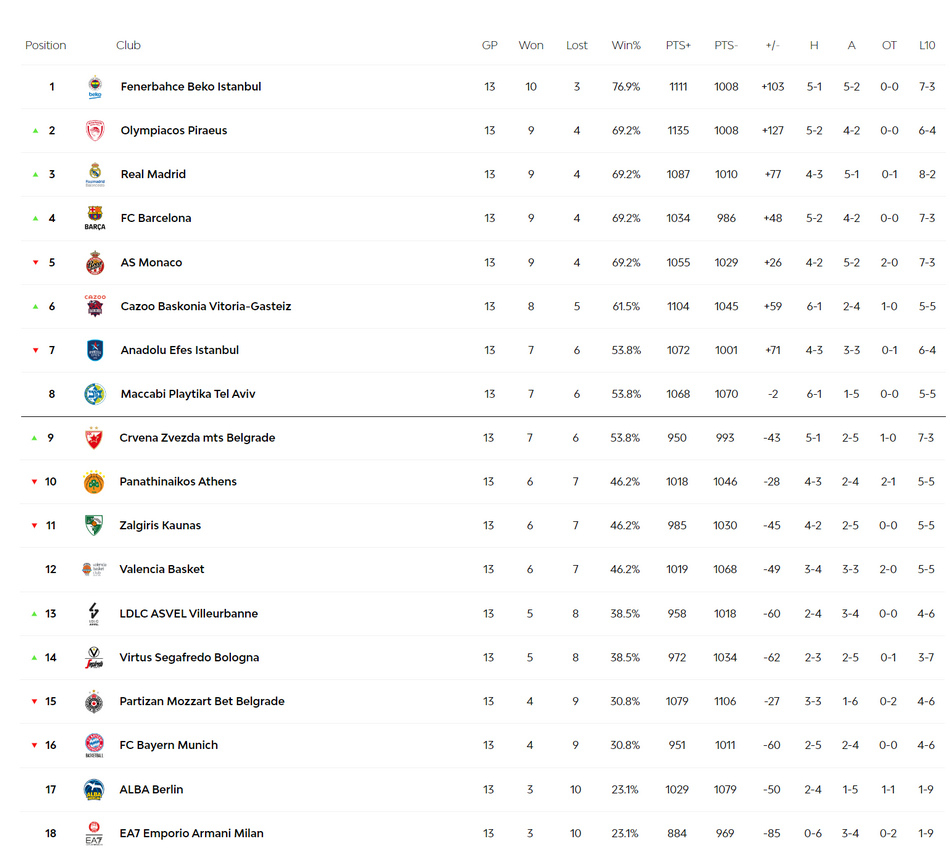The height and width of the screenshot is (859, 950).
Task: Open the Valencia Basket team link
Action: coord(162,569)
